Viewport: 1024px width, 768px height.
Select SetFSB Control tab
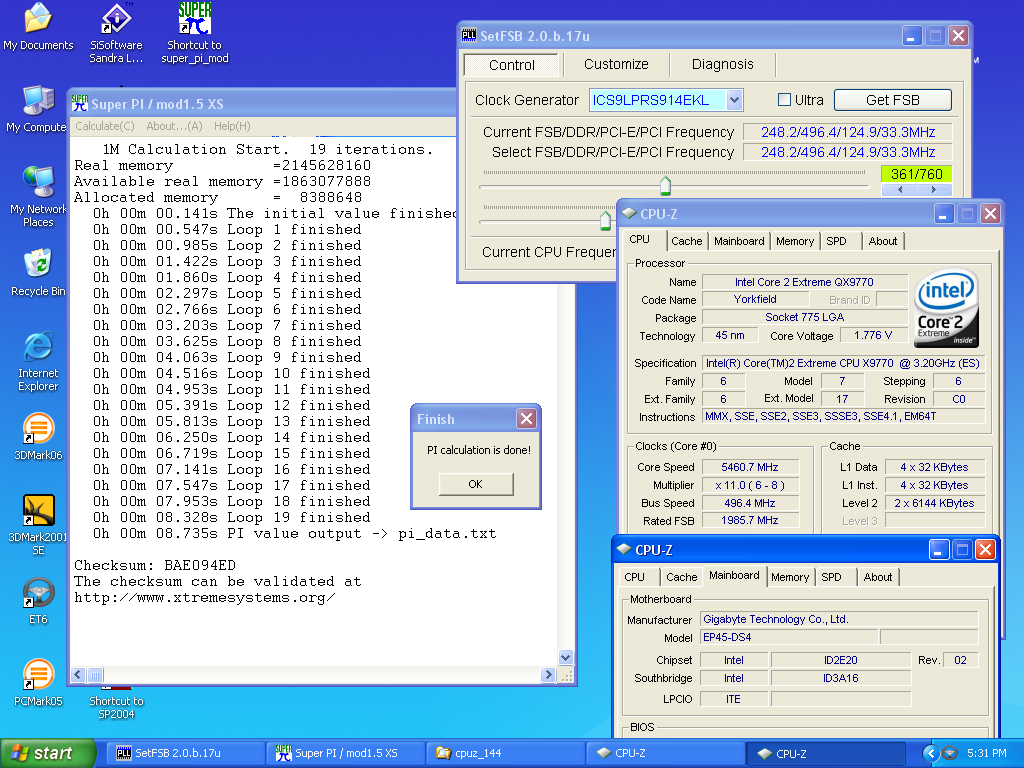coord(511,65)
